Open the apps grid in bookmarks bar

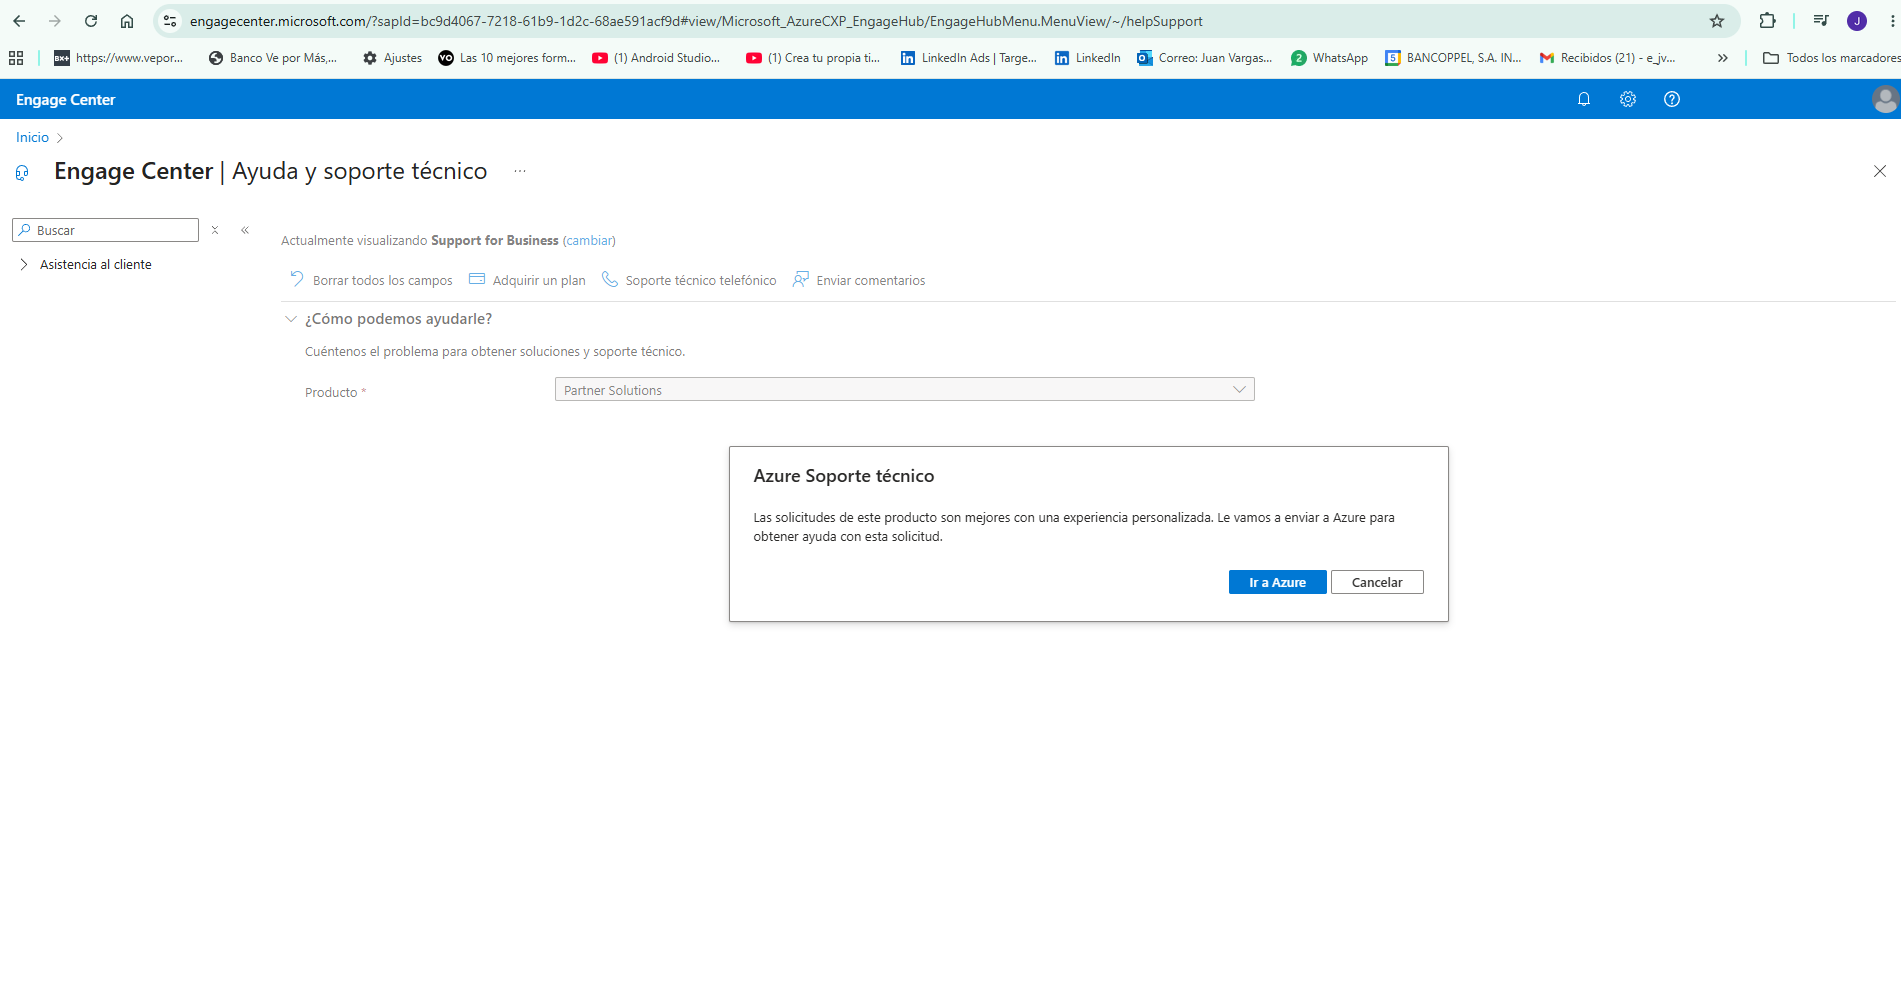pyautogui.click(x=16, y=58)
